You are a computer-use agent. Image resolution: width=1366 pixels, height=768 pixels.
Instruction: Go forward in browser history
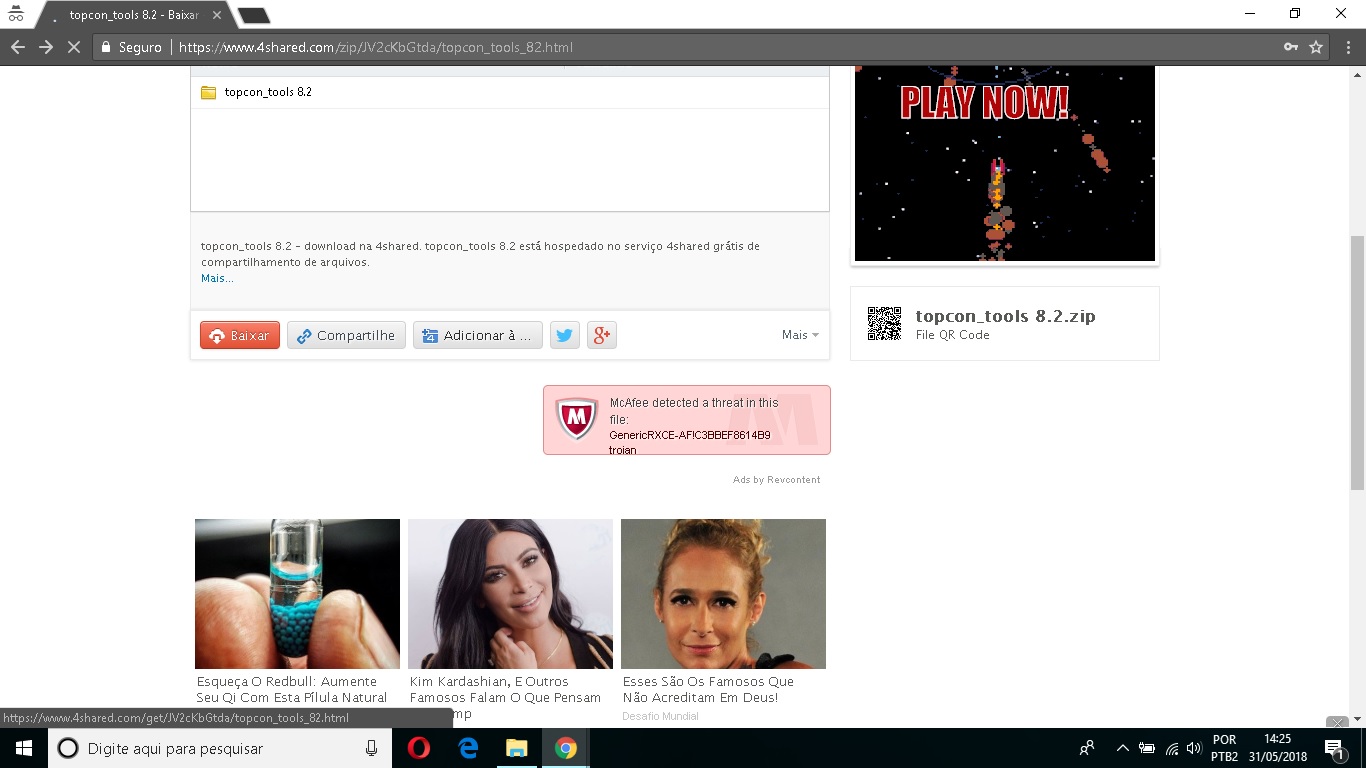coord(45,47)
